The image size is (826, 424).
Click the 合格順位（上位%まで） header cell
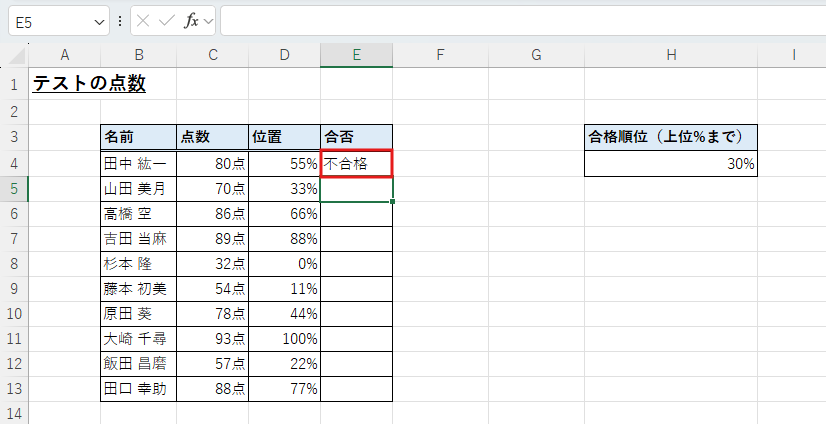(670, 137)
